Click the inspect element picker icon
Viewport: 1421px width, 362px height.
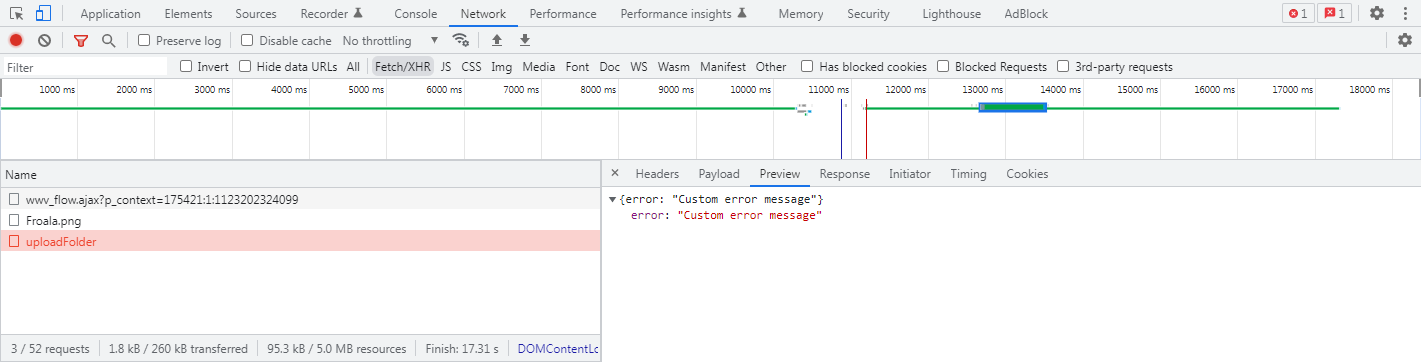[x=17, y=14]
